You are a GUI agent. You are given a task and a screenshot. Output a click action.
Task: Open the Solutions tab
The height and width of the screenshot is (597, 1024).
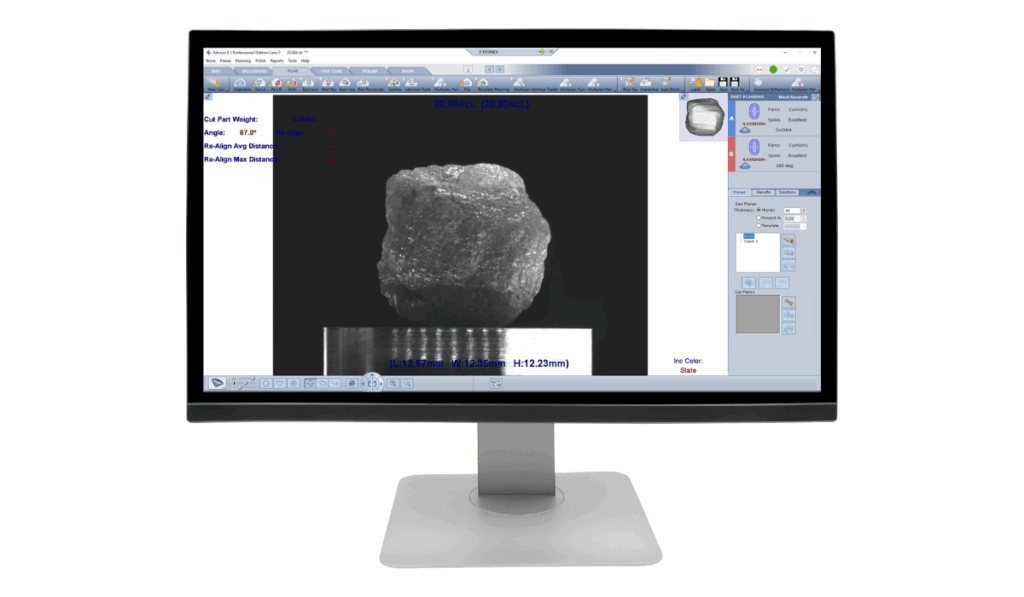click(x=787, y=191)
